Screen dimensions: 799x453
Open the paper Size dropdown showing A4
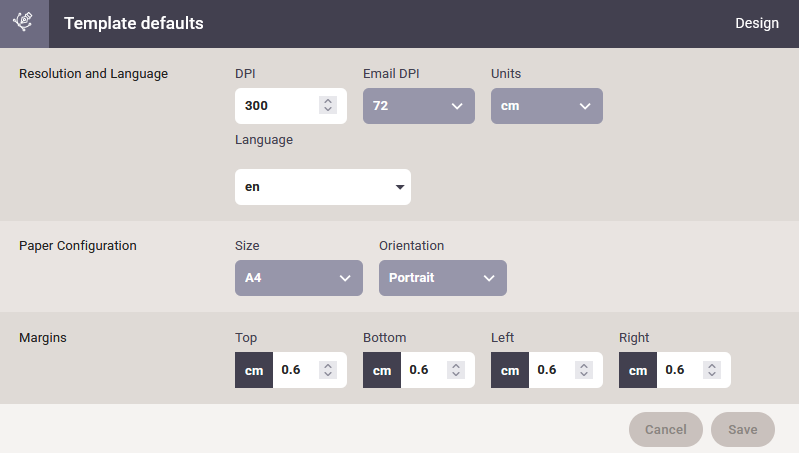(x=299, y=278)
